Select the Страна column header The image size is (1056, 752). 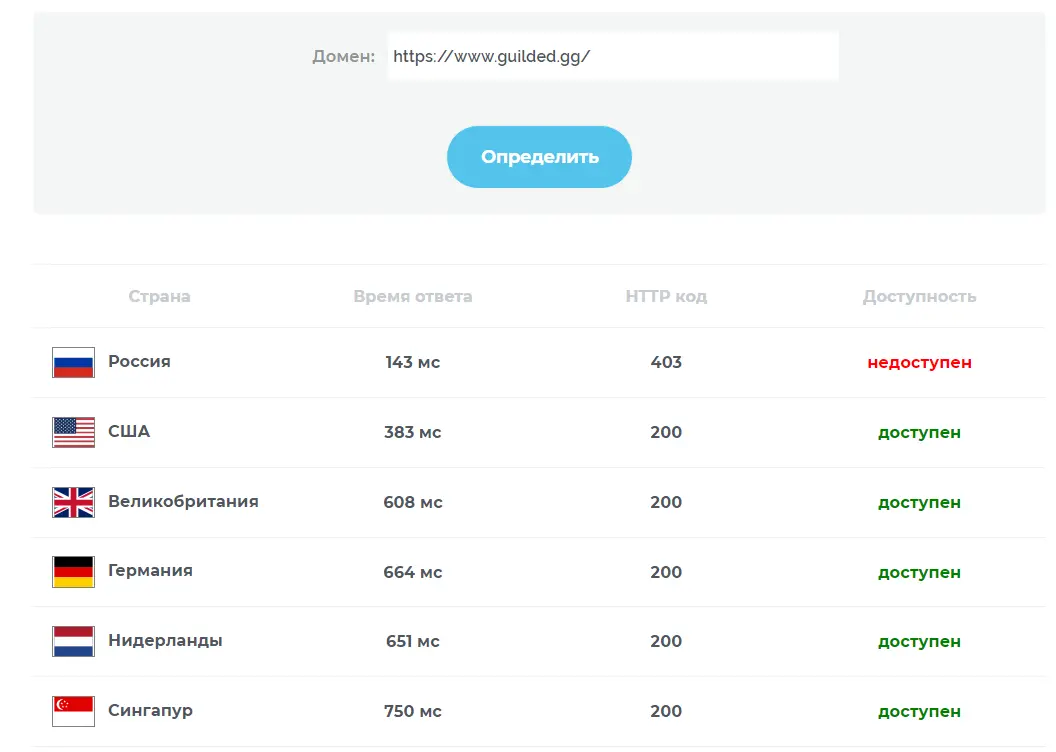click(x=160, y=296)
